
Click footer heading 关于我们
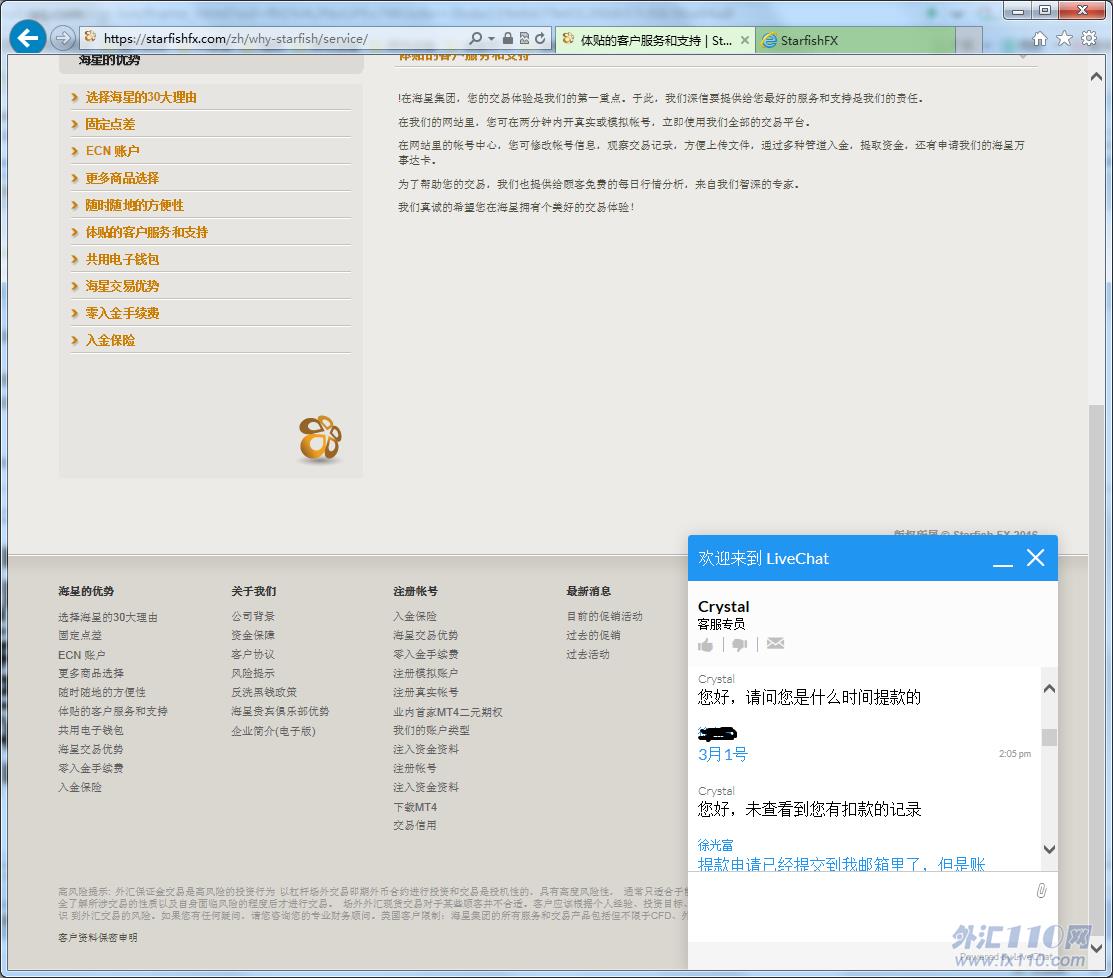[x=253, y=590]
